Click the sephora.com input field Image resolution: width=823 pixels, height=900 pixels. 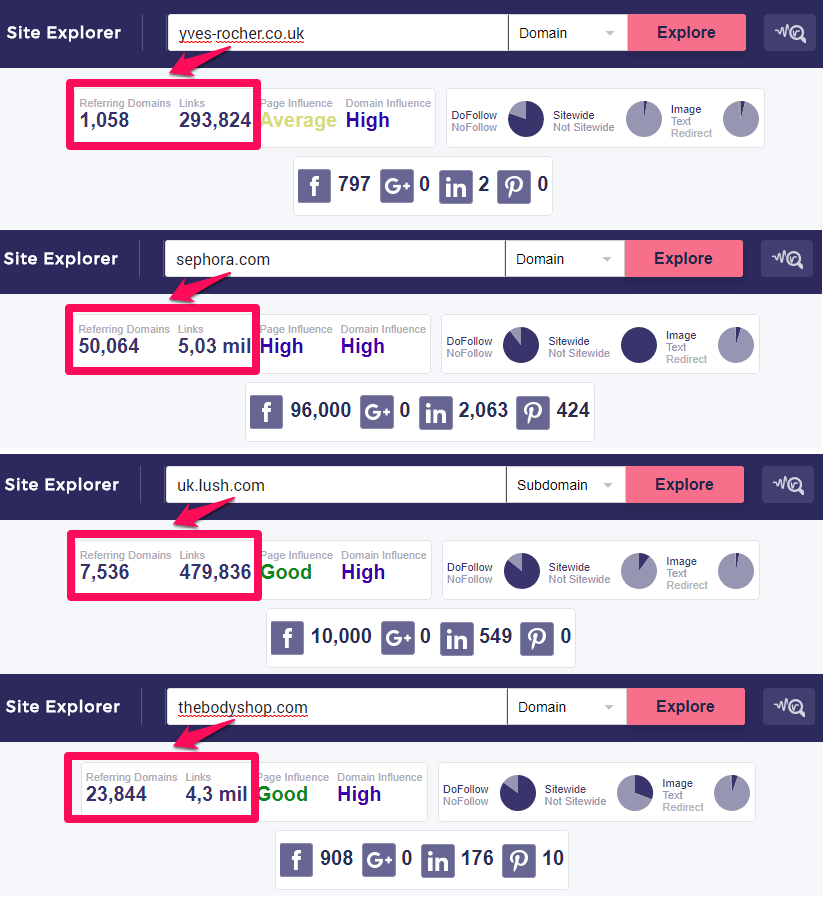point(335,259)
